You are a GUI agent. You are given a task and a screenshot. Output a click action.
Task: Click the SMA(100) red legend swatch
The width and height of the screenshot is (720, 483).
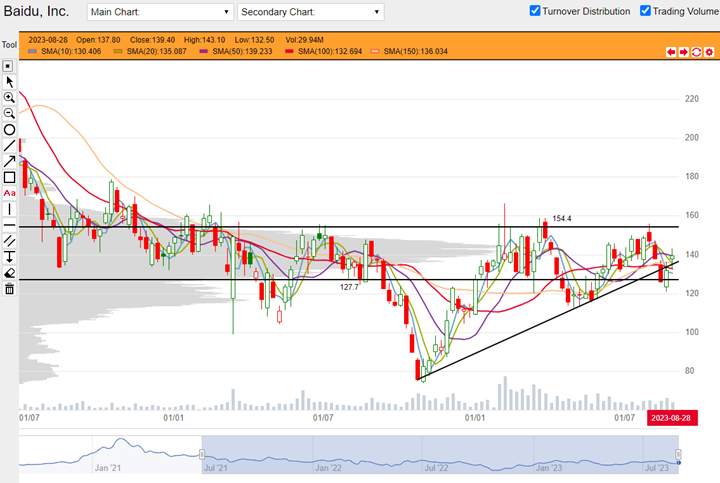click(x=289, y=51)
